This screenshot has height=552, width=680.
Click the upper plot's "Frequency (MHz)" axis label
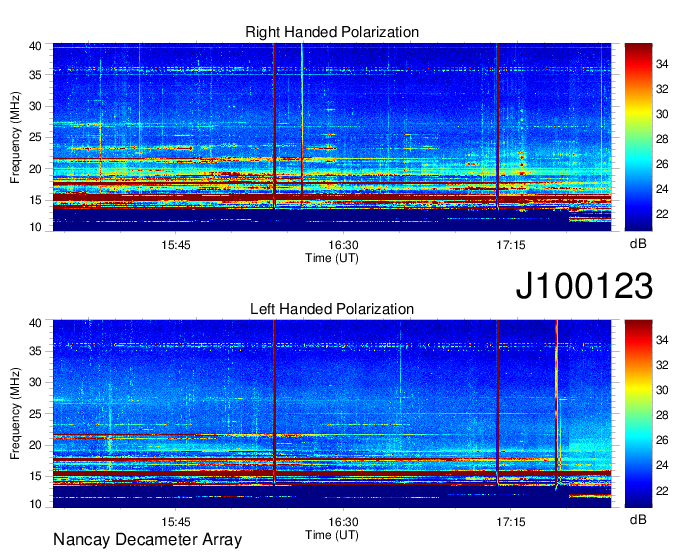[15, 137]
